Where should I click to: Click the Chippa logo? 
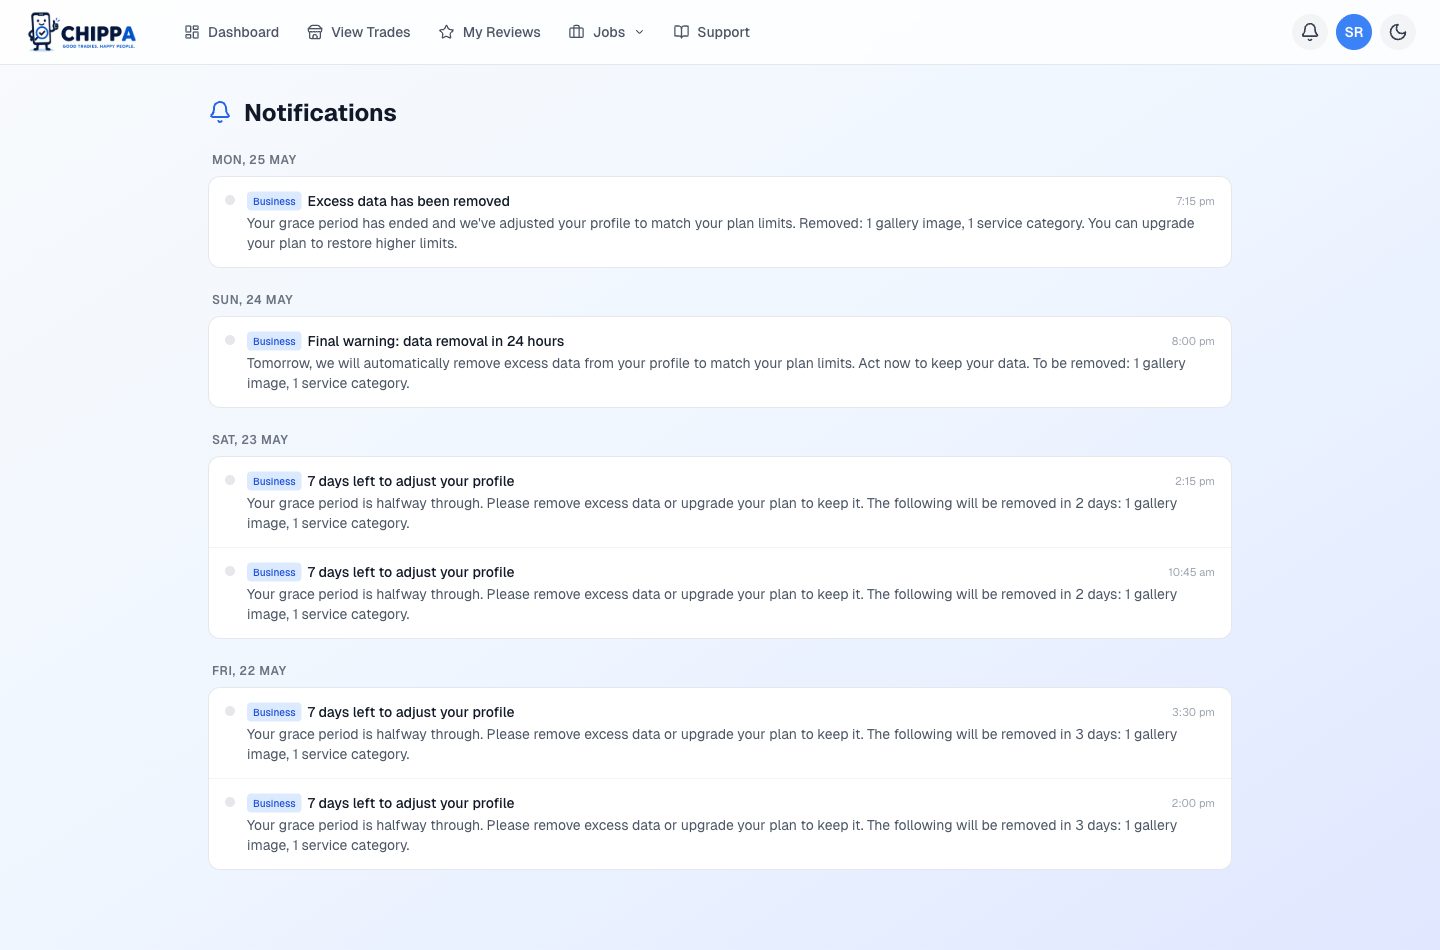pyautogui.click(x=82, y=32)
